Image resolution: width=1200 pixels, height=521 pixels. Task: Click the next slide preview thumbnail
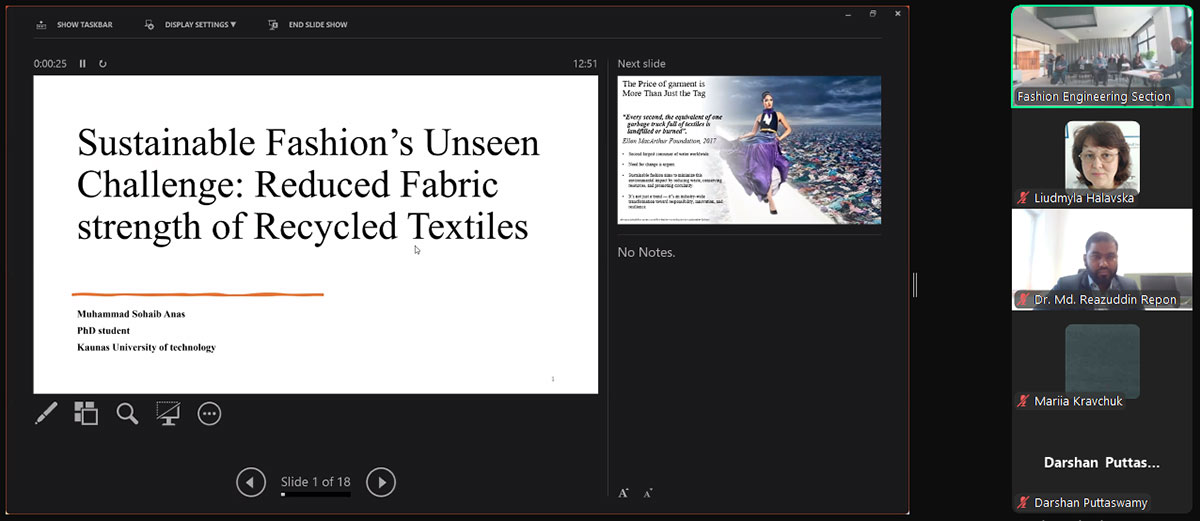point(749,149)
